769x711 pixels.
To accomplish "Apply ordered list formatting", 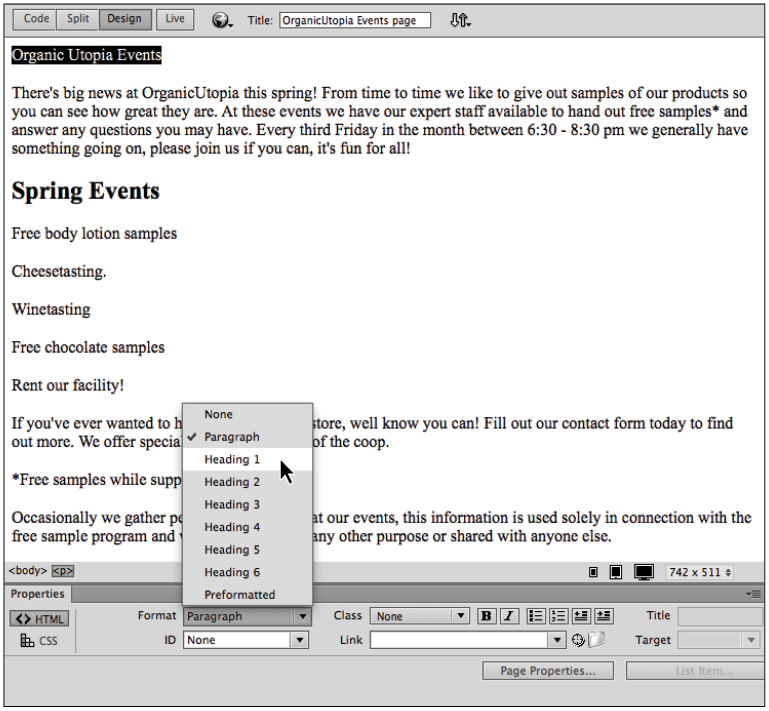I will (x=558, y=616).
